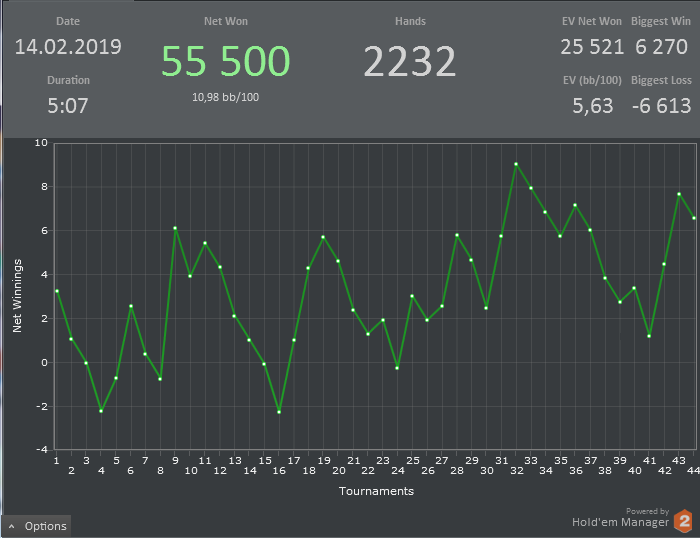Image resolution: width=700 pixels, height=538 pixels.
Task: Click the EV bb/100 value 5,63
Action: [592, 106]
